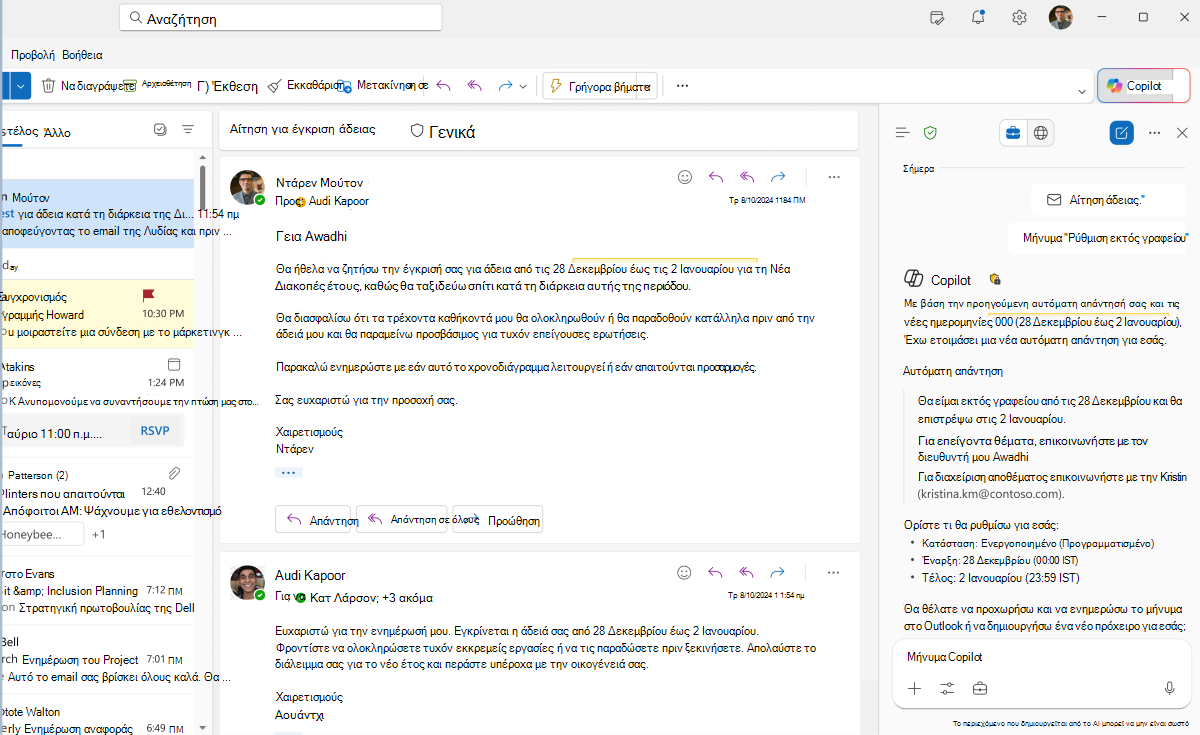The height and width of the screenshot is (735, 1200).
Task: Add a reaction with the emoji icon on Ντάρεν's message
Action: 685,177
